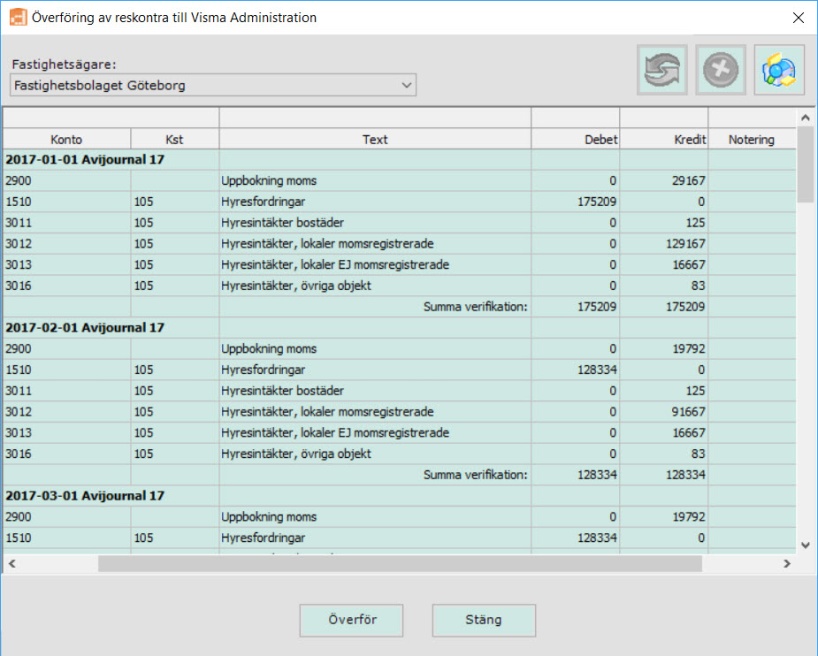Click Konto 3016 under 2017-02-01
The width and height of the screenshot is (818, 656).
point(18,454)
